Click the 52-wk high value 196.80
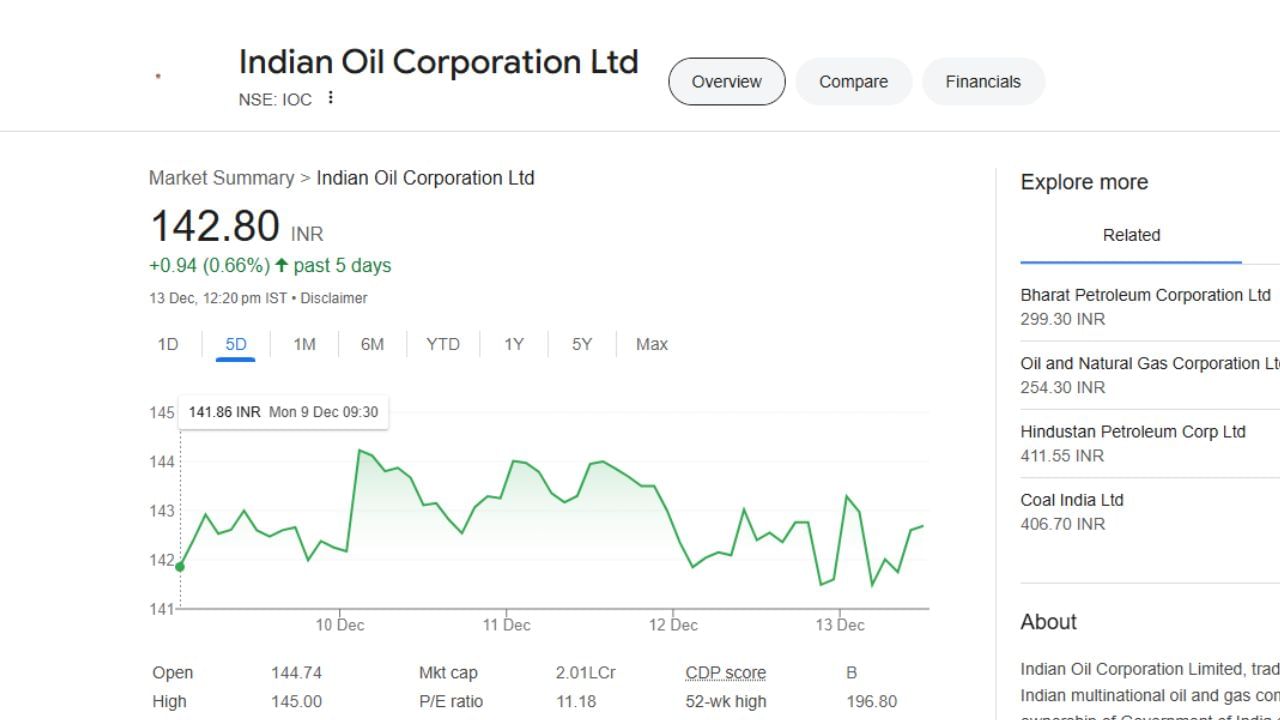Image resolution: width=1280 pixels, height=720 pixels. point(871,702)
